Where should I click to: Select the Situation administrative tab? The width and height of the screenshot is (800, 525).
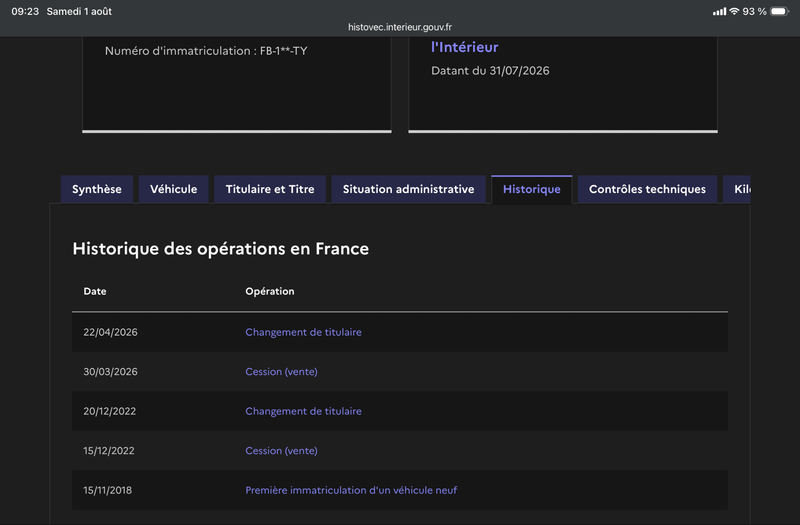(x=409, y=189)
